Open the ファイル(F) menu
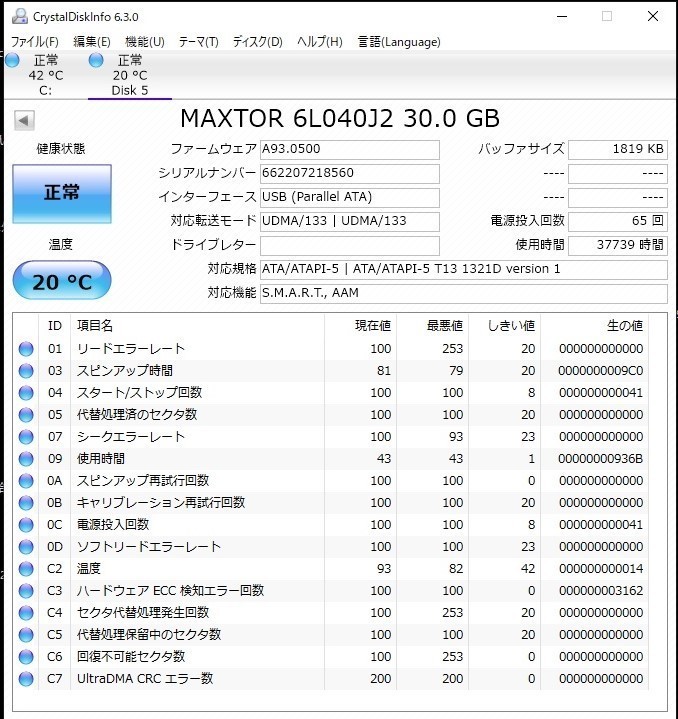 [x=35, y=42]
